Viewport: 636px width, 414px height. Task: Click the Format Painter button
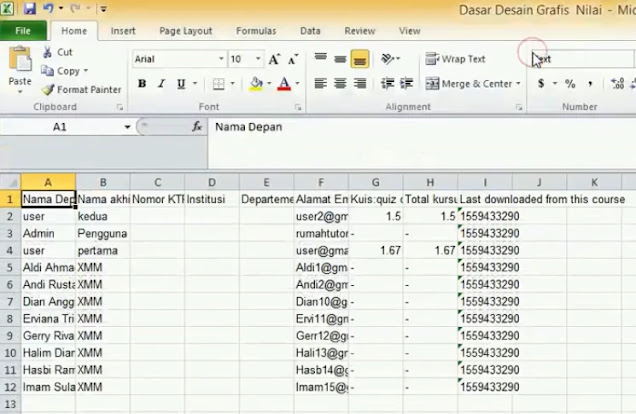pos(81,90)
